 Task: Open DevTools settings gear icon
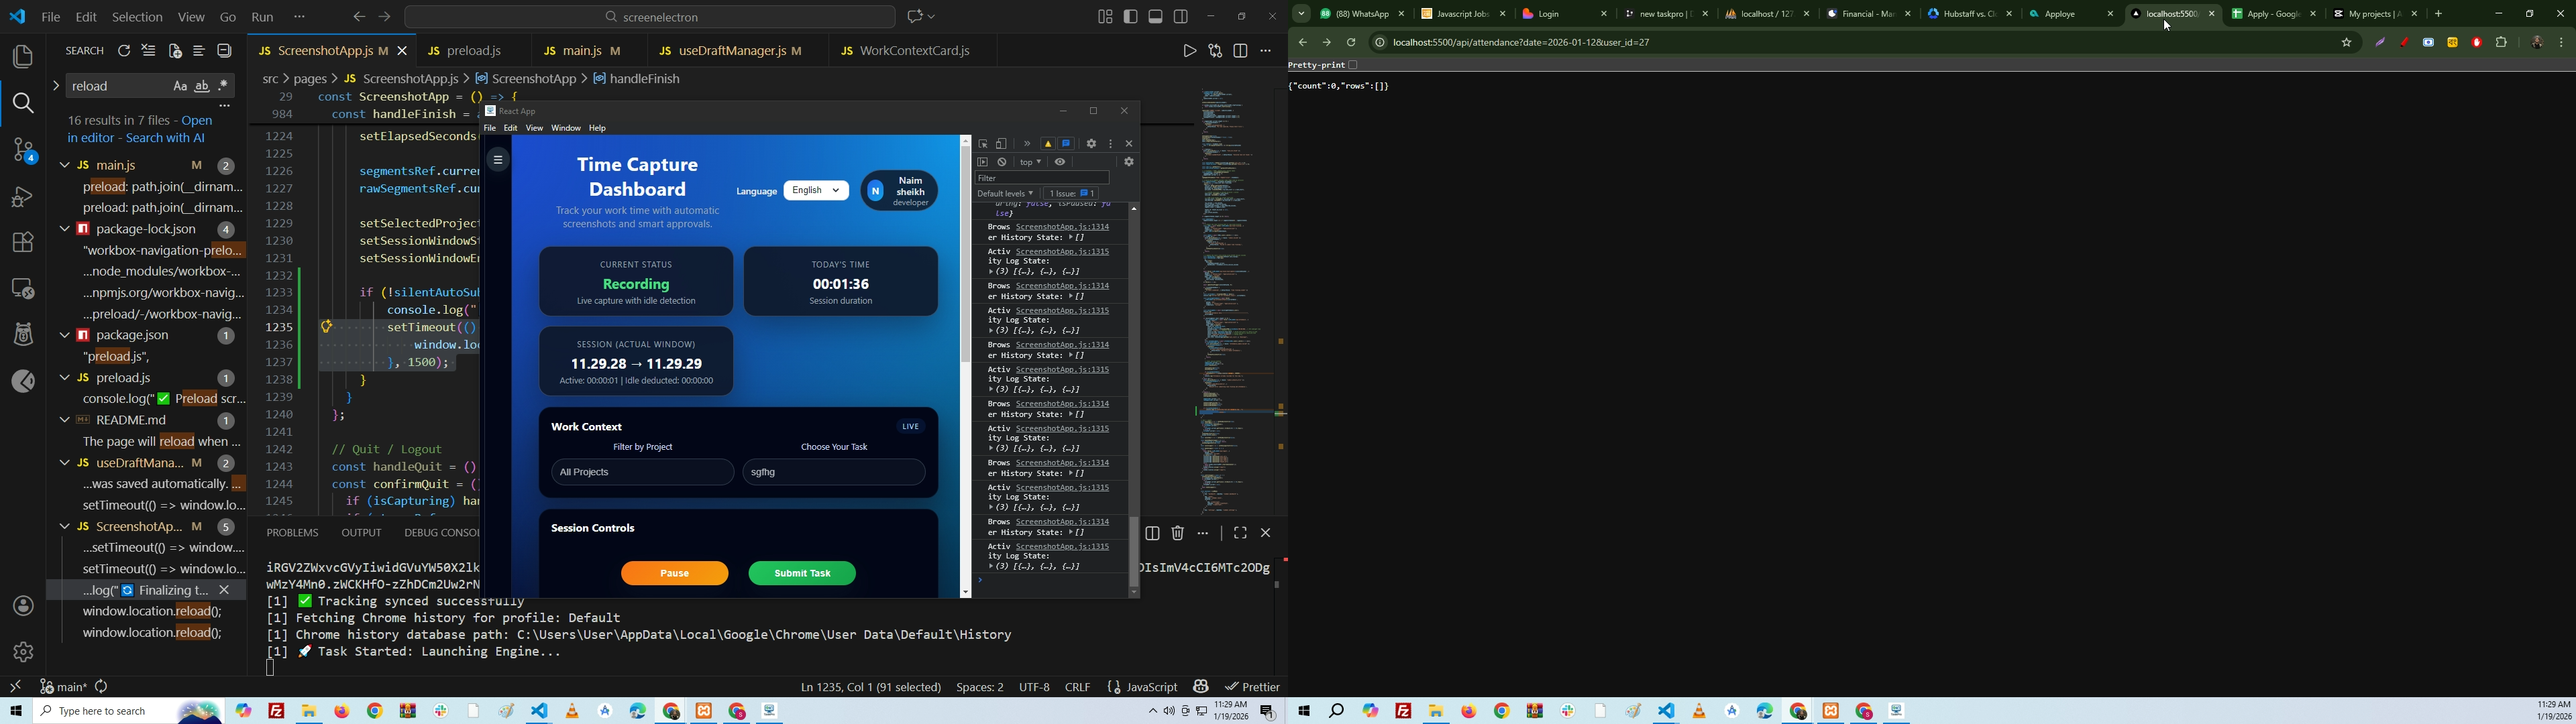[x=1092, y=144]
